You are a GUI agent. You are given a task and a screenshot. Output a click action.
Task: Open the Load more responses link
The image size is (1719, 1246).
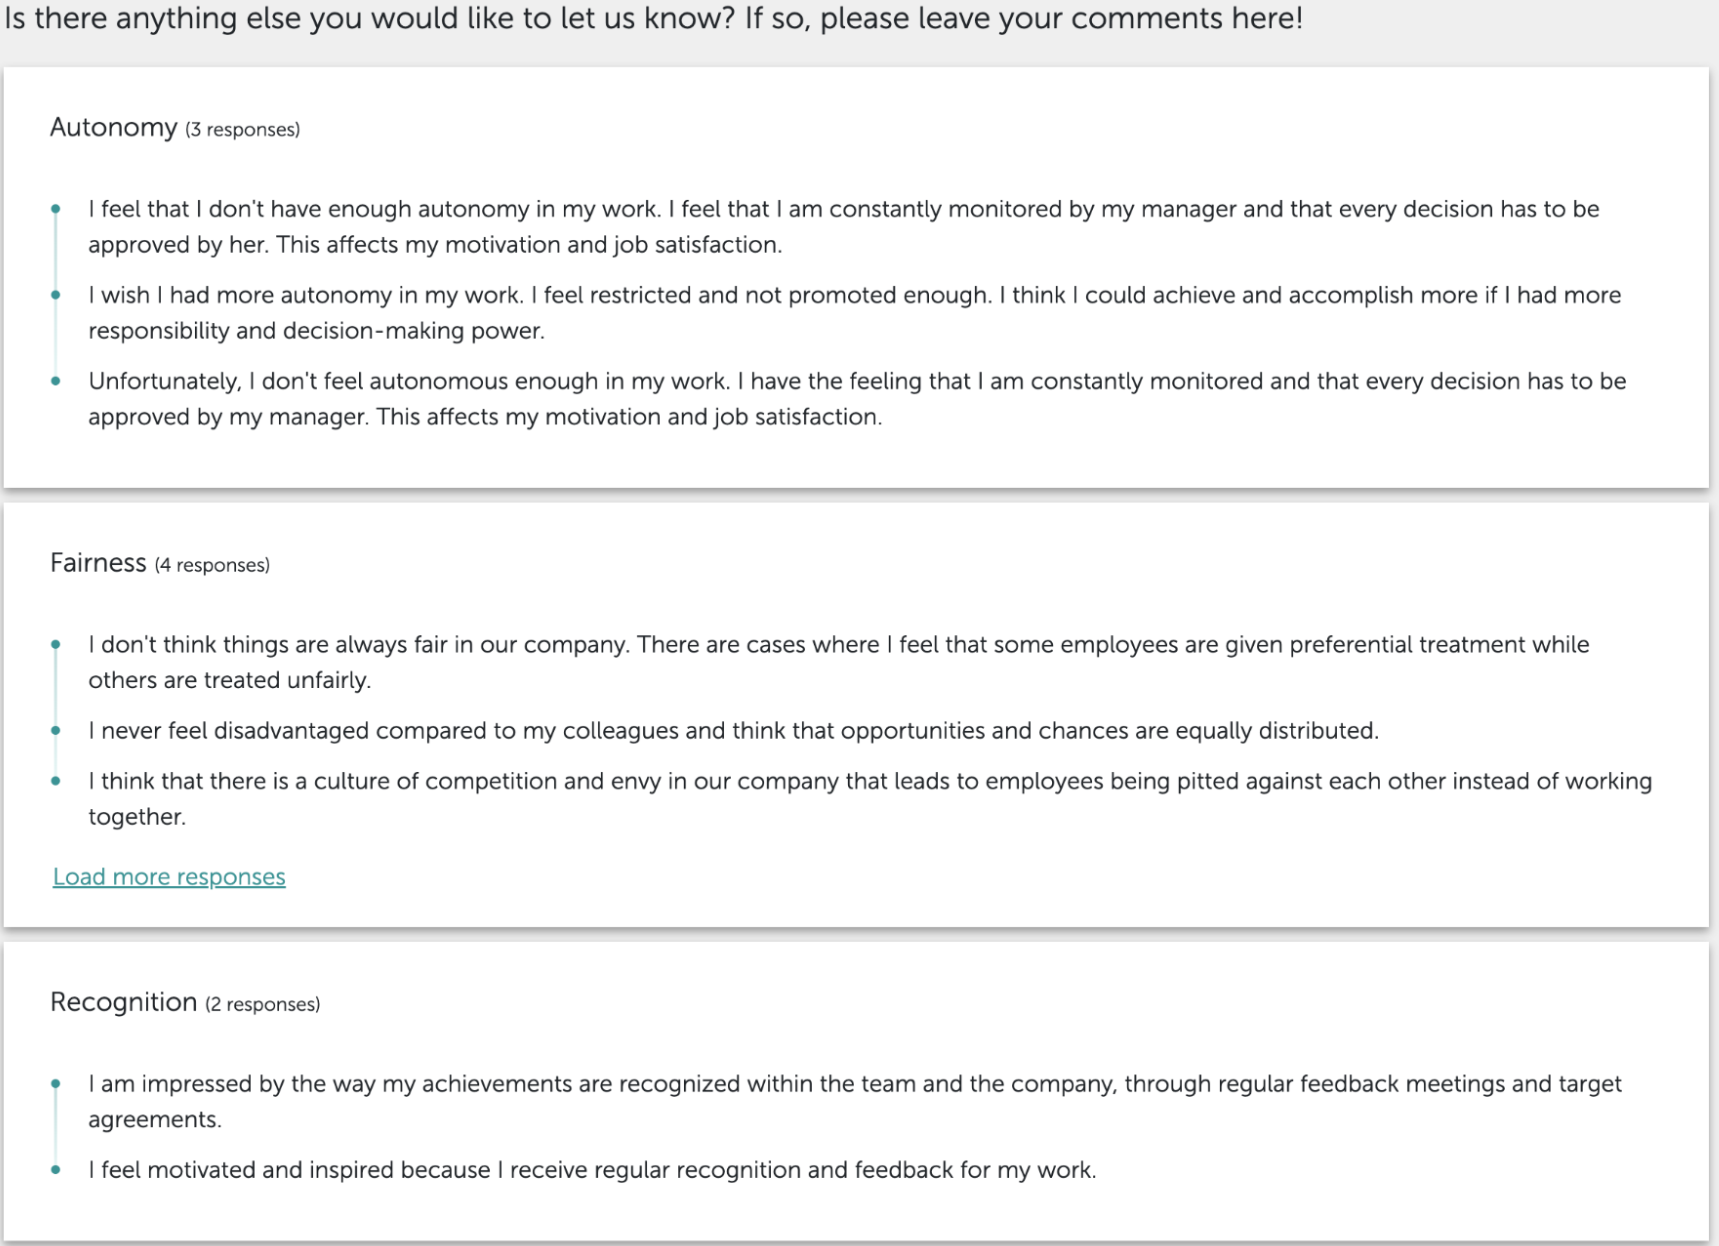[x=168, y=876]
